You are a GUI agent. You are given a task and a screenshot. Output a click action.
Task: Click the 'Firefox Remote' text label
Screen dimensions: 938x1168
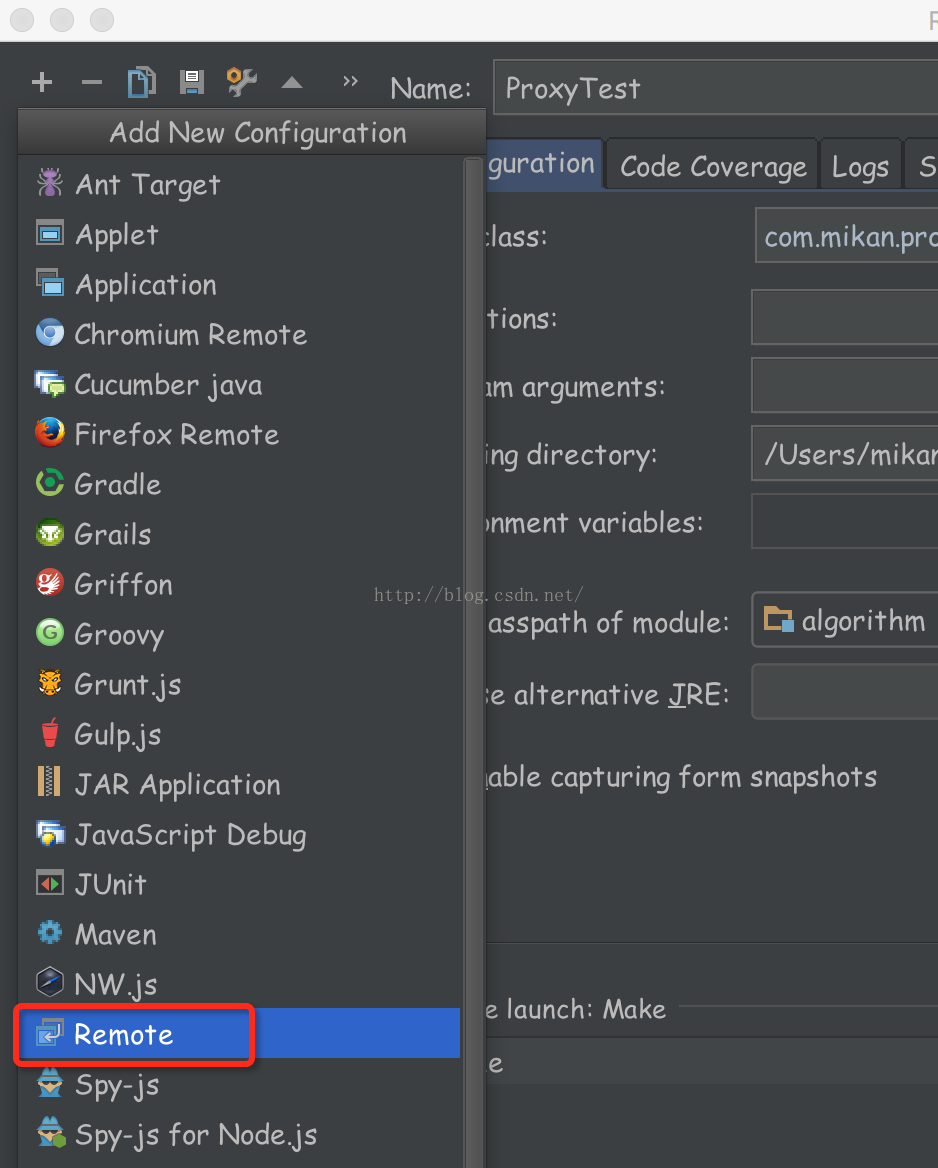177,434
